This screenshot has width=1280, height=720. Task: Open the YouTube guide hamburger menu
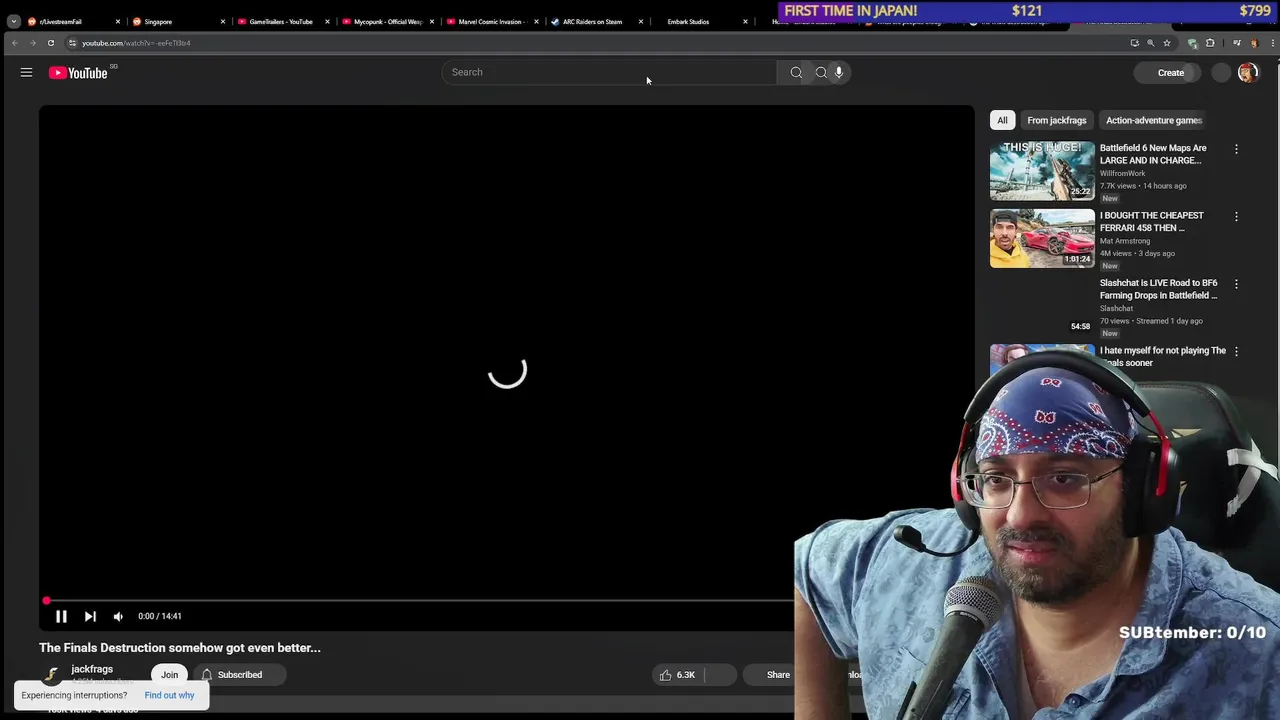[x=26, y=72]
